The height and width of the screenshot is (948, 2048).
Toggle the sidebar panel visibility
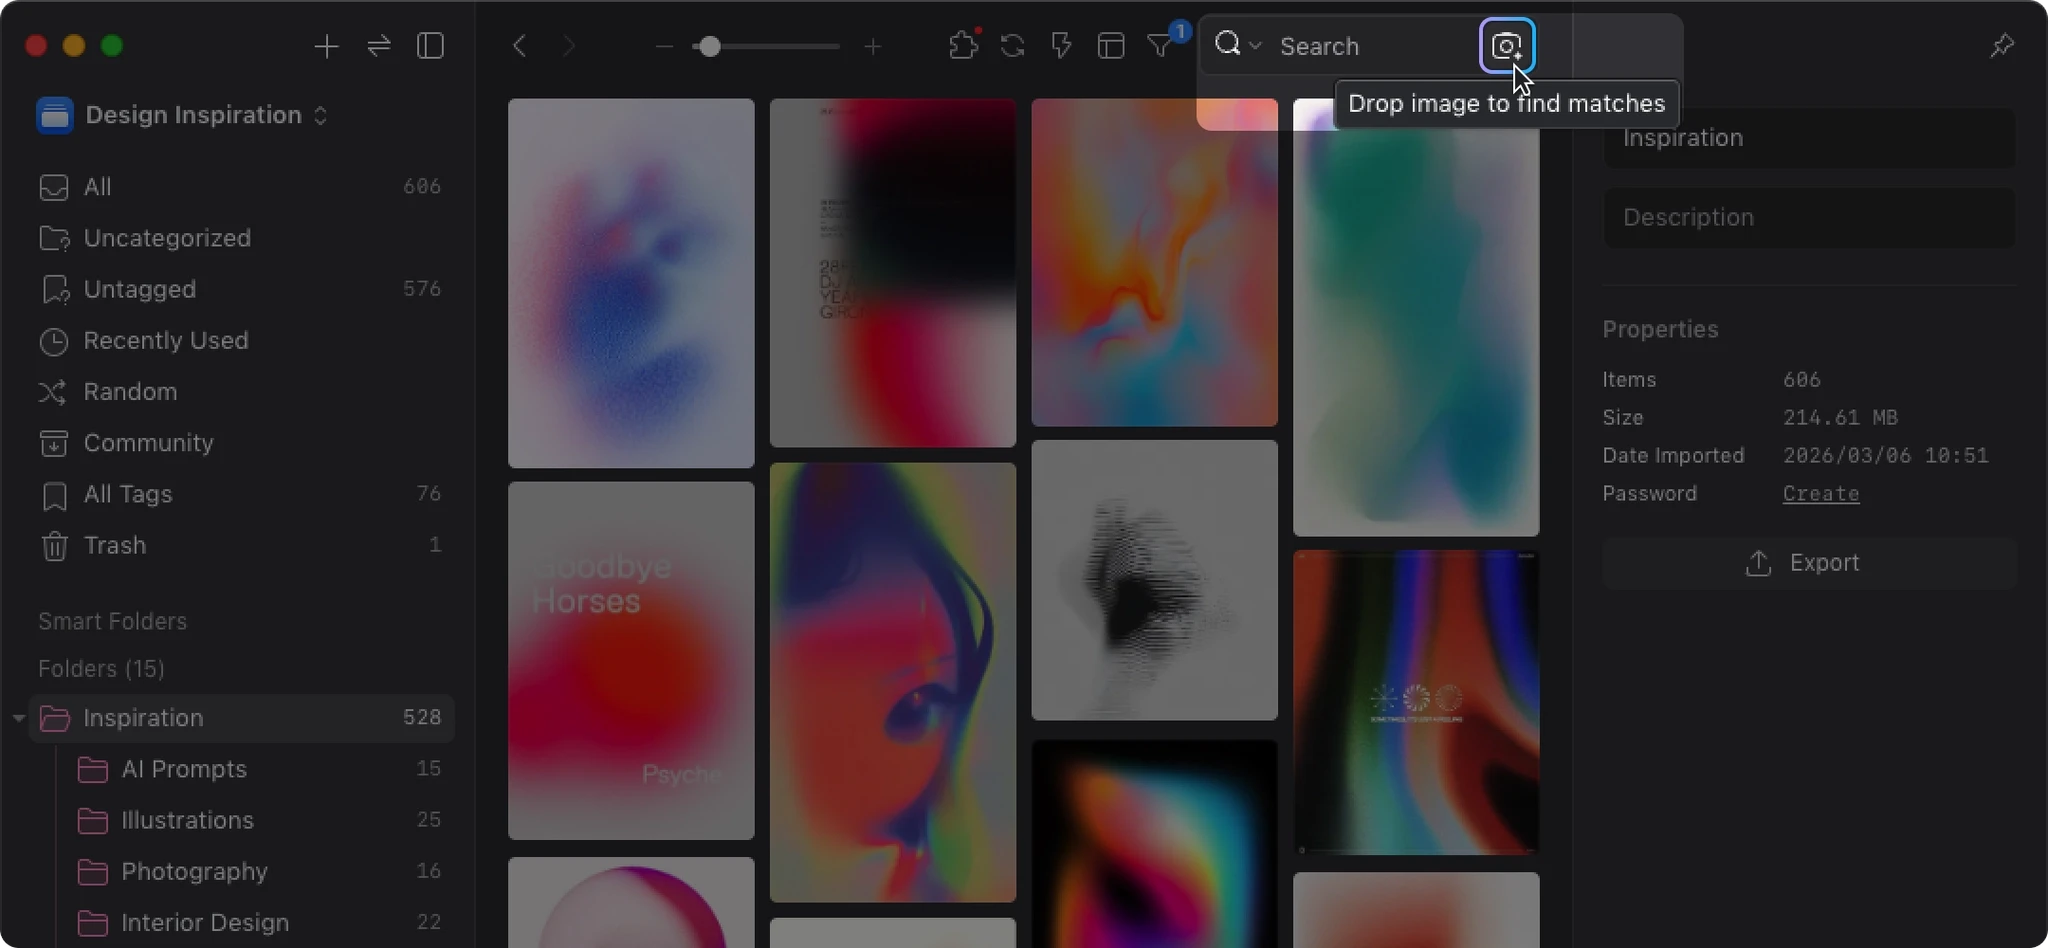click(430, 46)
